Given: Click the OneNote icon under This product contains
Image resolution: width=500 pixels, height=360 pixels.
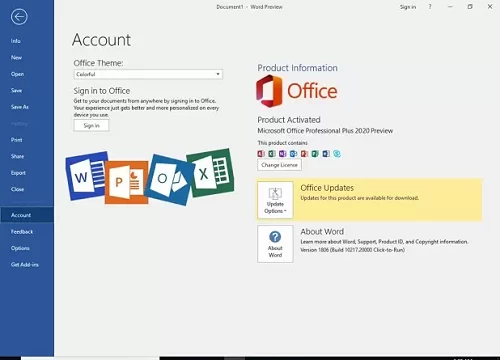Looking at the screenshot, I should point(283,154).
